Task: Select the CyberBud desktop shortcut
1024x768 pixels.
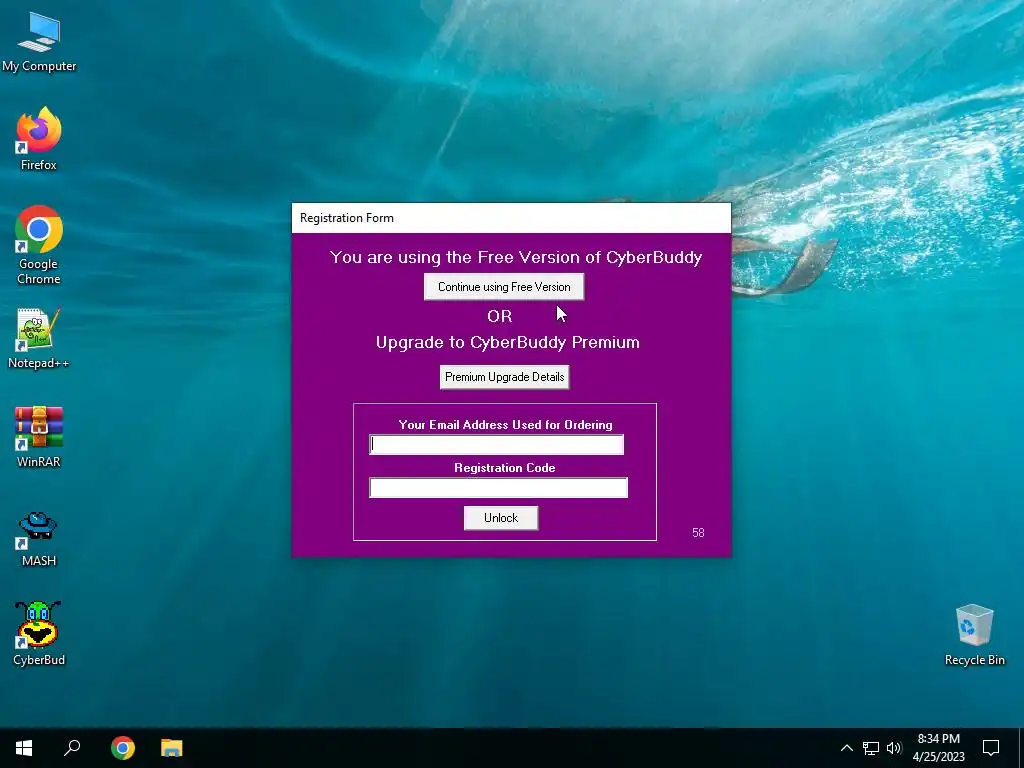Action: point(39,634)
